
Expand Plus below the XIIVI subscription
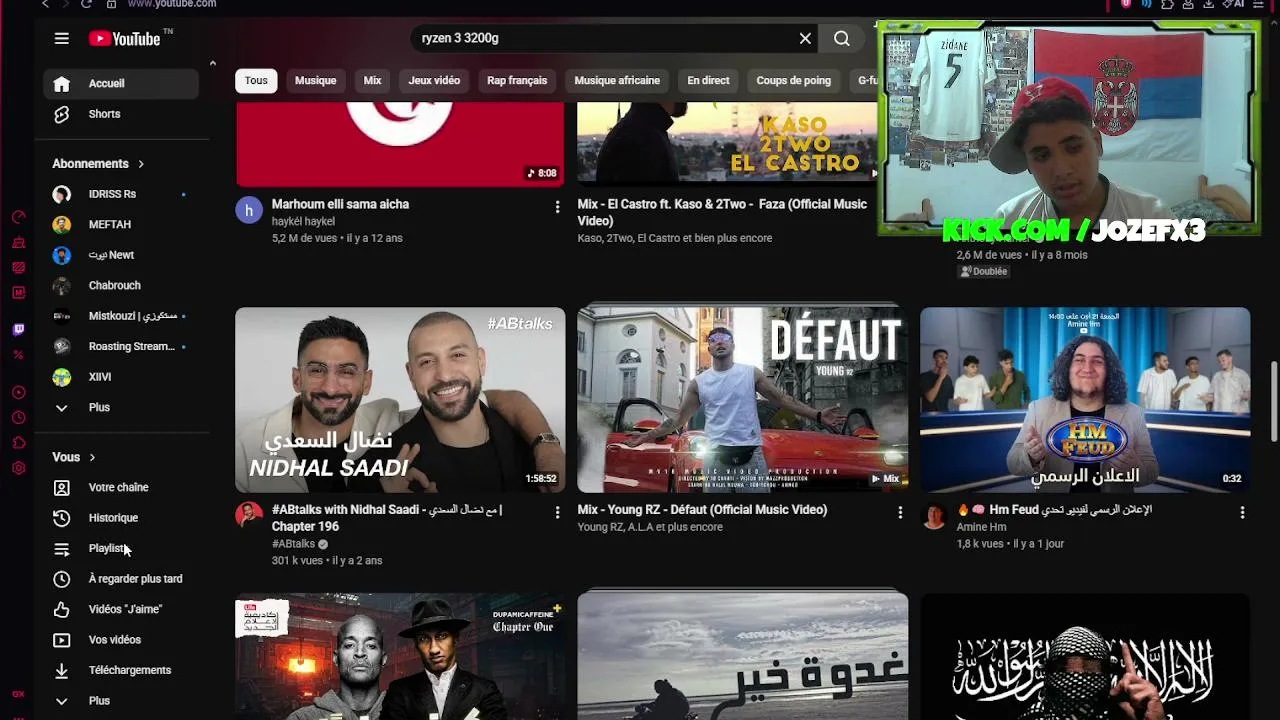121,408
